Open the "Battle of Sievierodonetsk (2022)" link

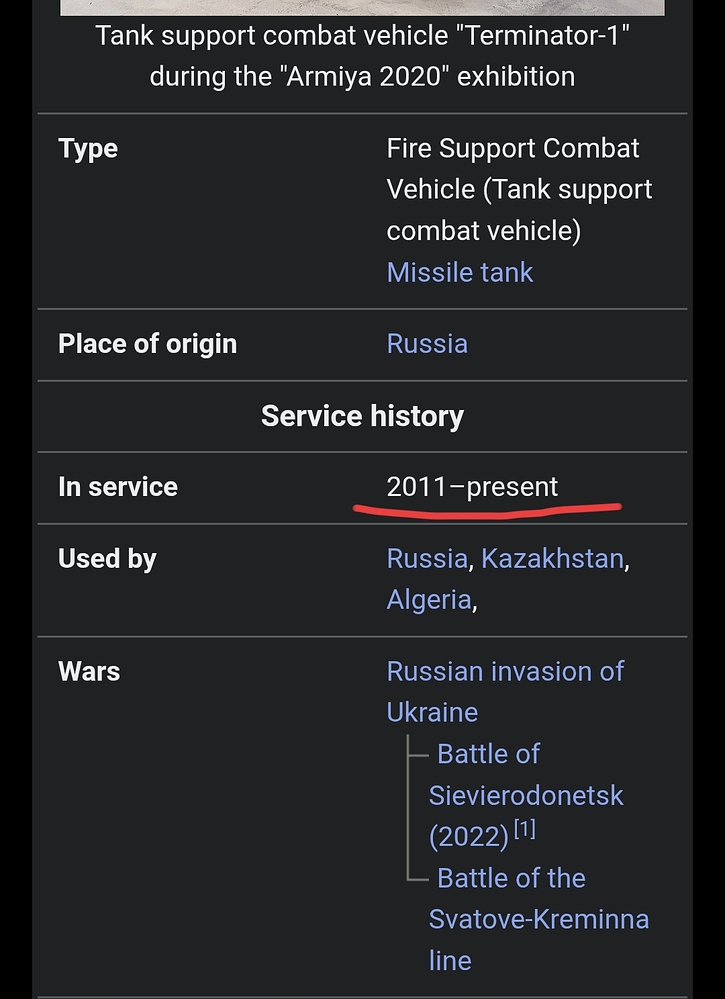tap(526, 795)
